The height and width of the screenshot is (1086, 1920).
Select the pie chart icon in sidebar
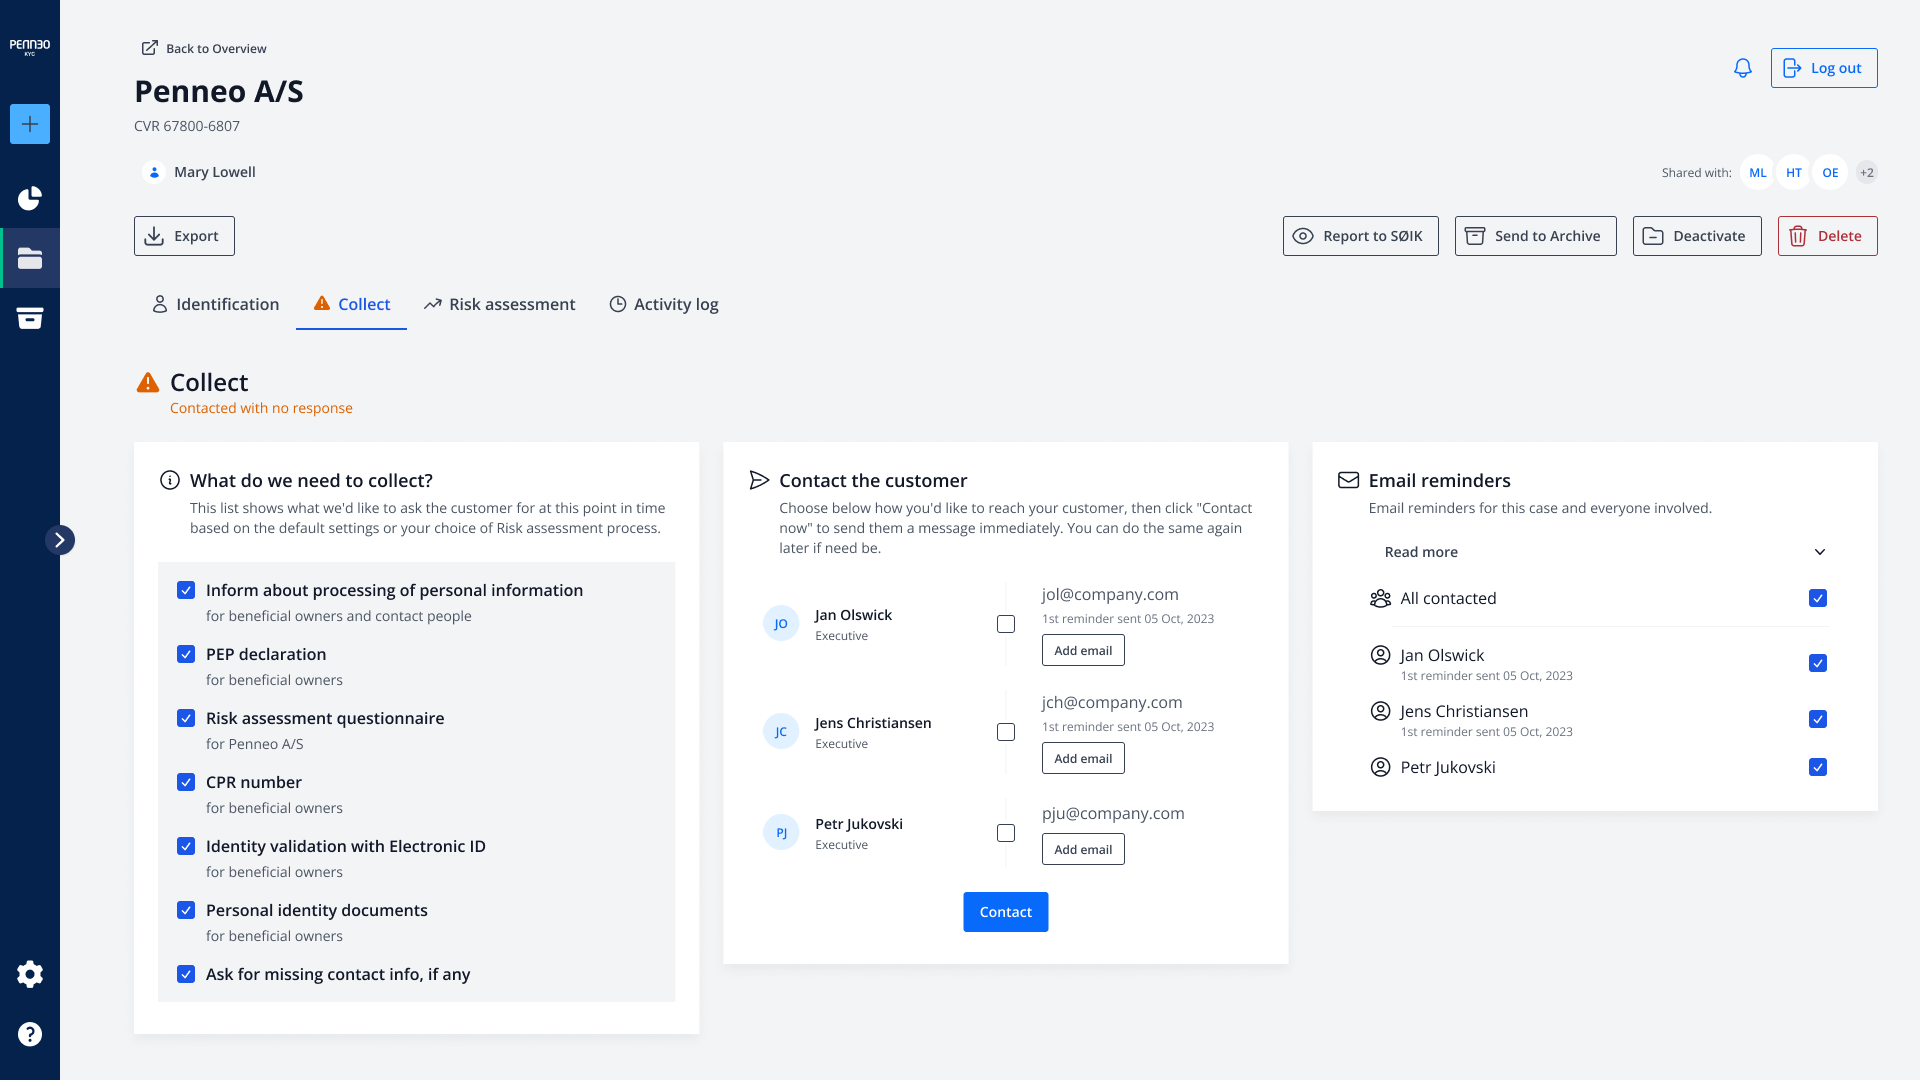point(30,199)
